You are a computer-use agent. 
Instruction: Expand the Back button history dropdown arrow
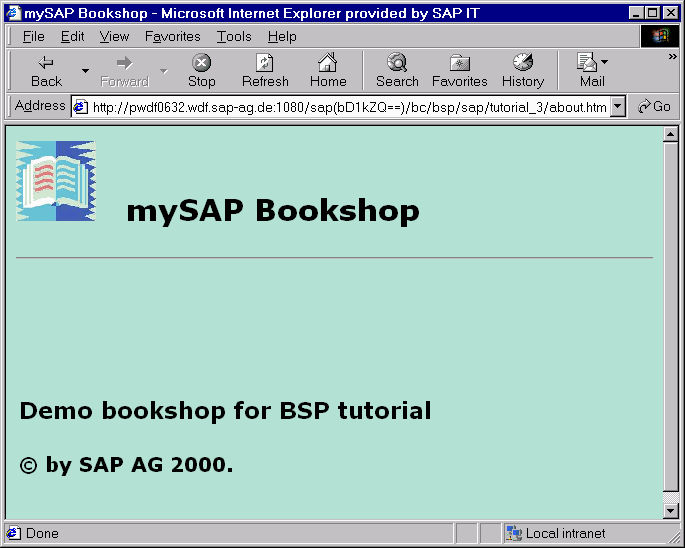click(85, 71)
